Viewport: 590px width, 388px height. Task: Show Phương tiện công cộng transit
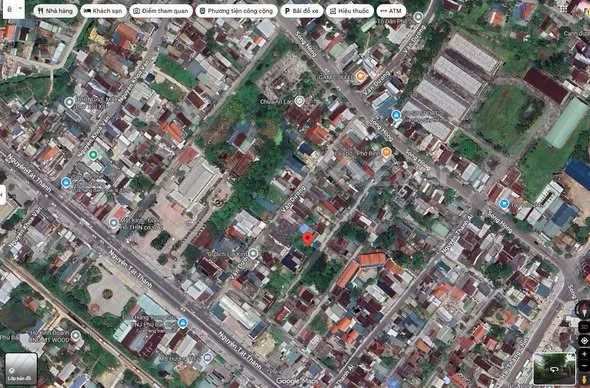(236, 11)
